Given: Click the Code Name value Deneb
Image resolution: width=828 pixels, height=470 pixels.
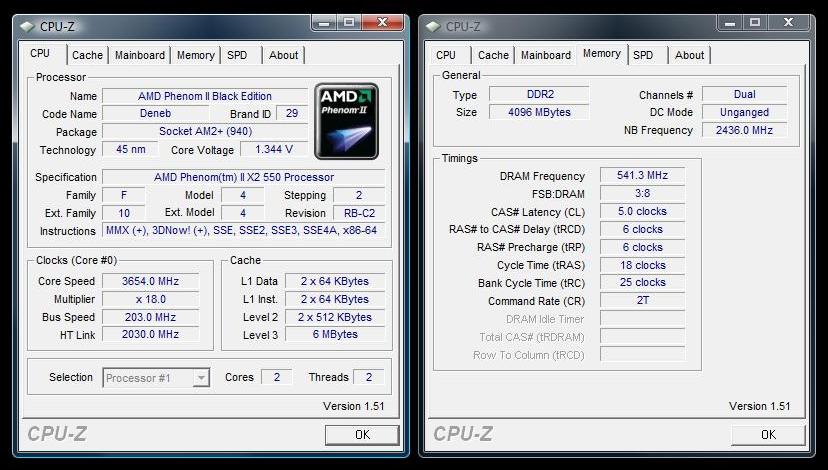Looking at the screenshot, I should pos(155,114).
